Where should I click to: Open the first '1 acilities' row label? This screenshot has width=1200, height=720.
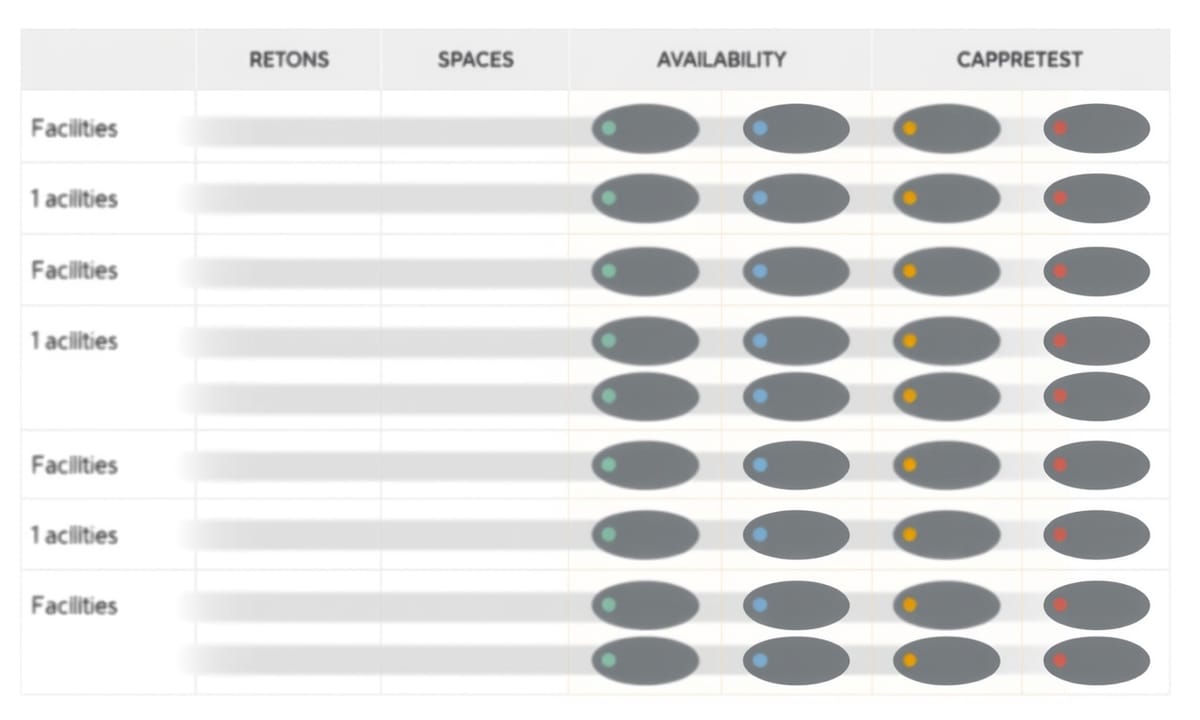(x=74, y=198)
